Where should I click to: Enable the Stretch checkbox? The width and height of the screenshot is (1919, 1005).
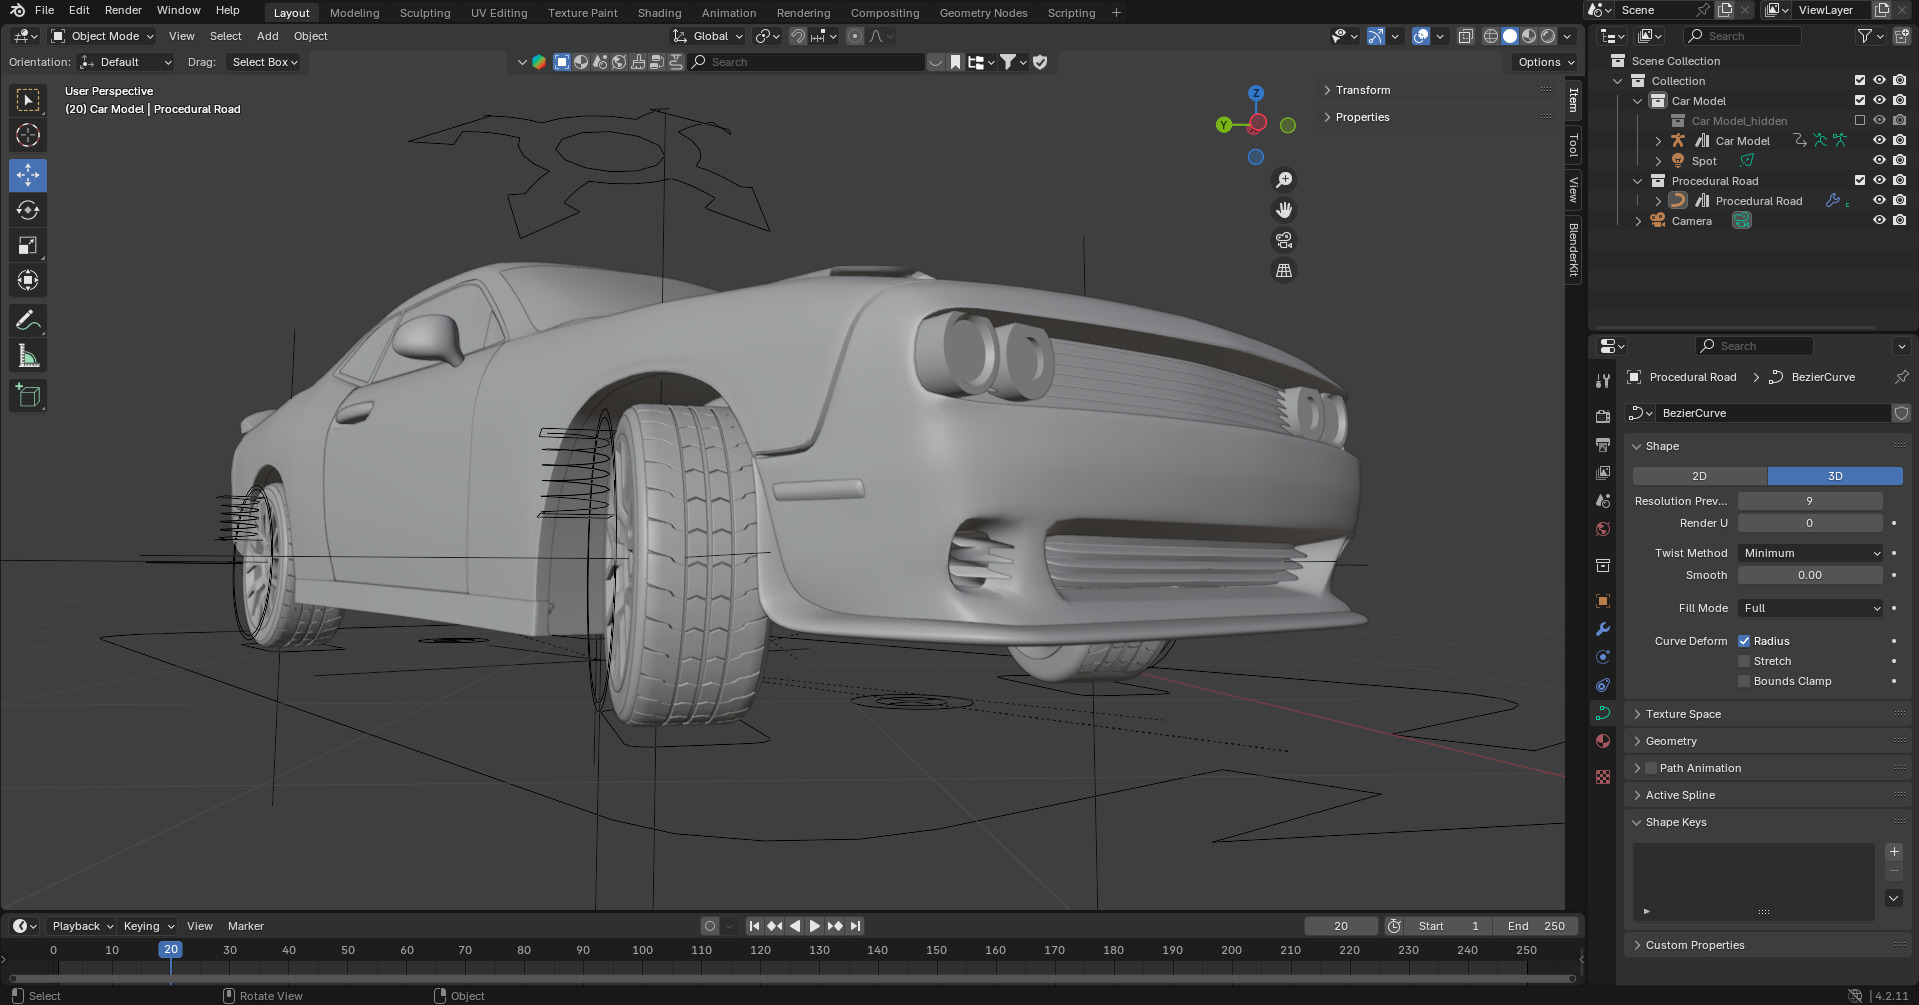(x=1744, y=661)
